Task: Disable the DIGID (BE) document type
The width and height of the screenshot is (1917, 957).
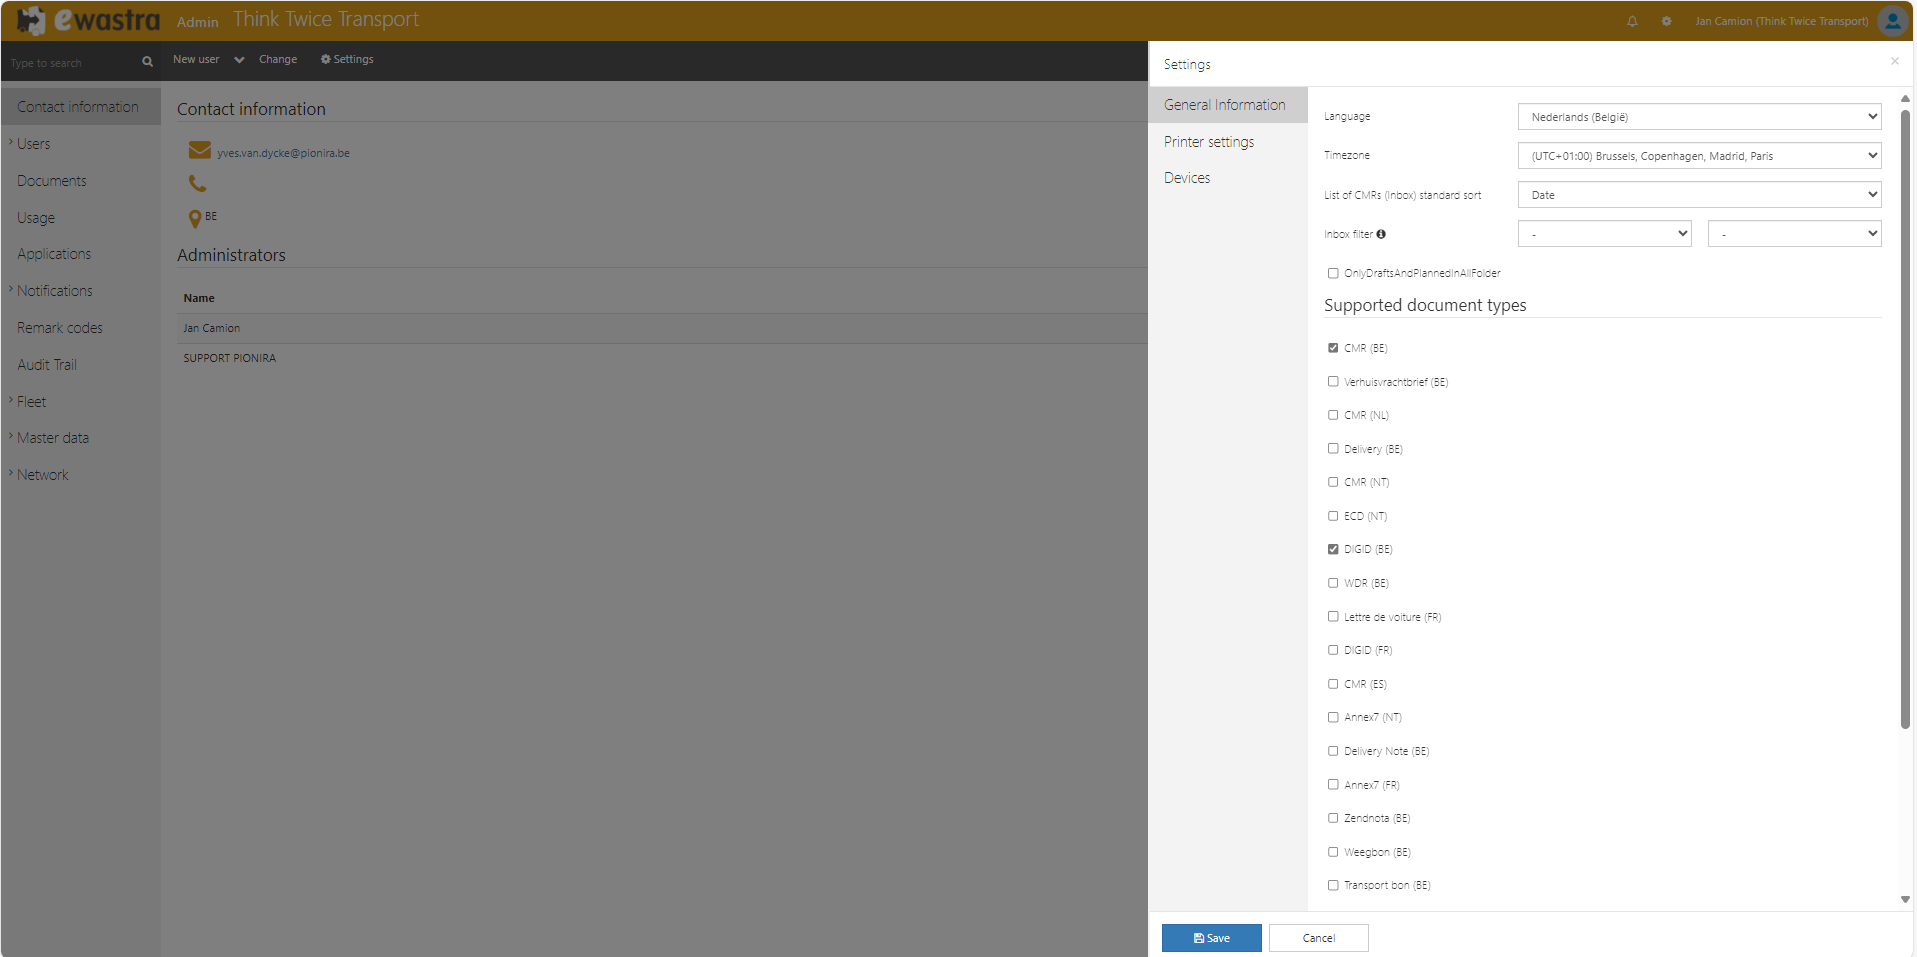Action: [x=1333, y=548]
